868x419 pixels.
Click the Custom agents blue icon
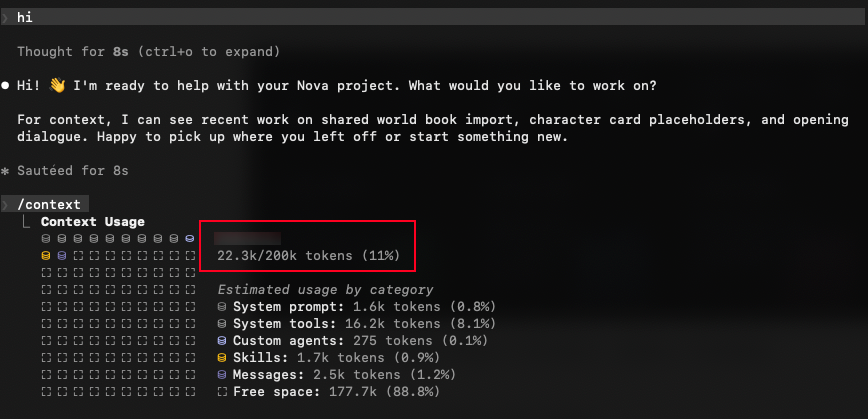point(222,341)
